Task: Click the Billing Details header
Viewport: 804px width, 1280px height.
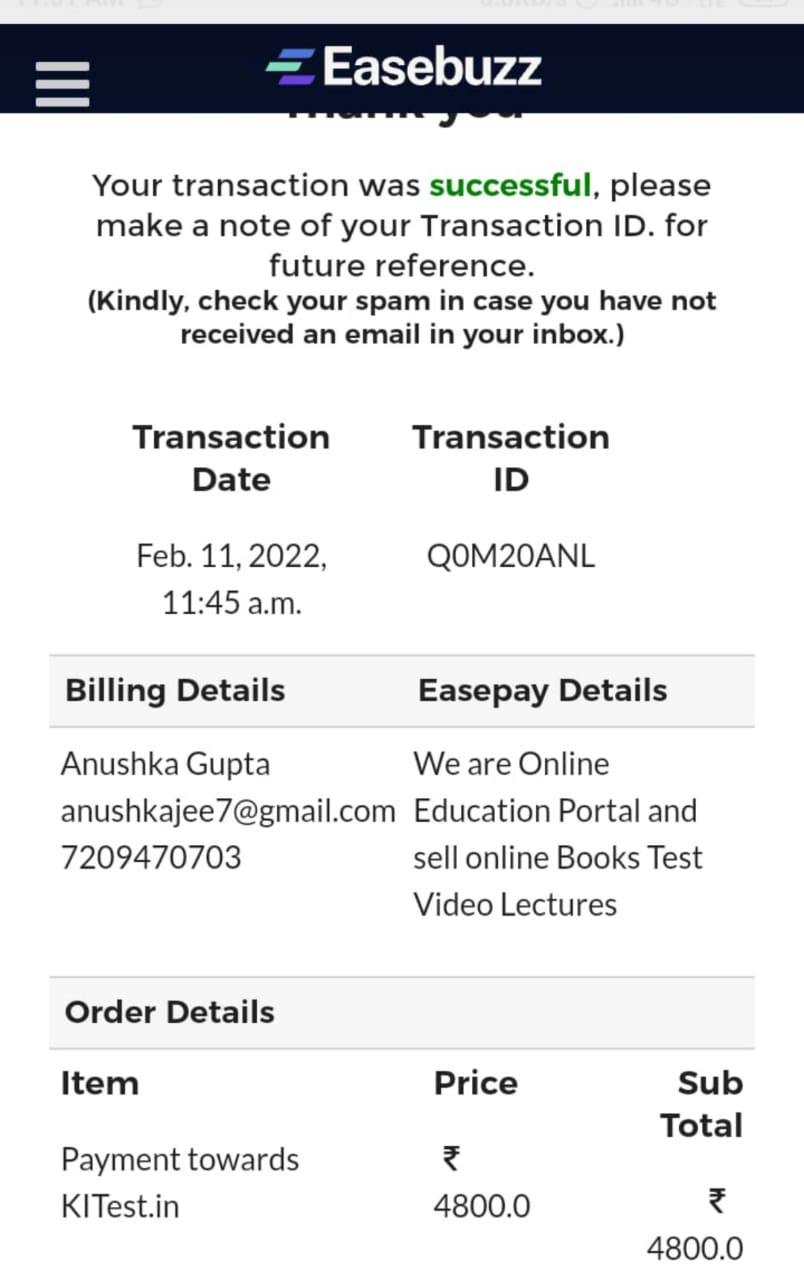Action: tap(175, 691)
